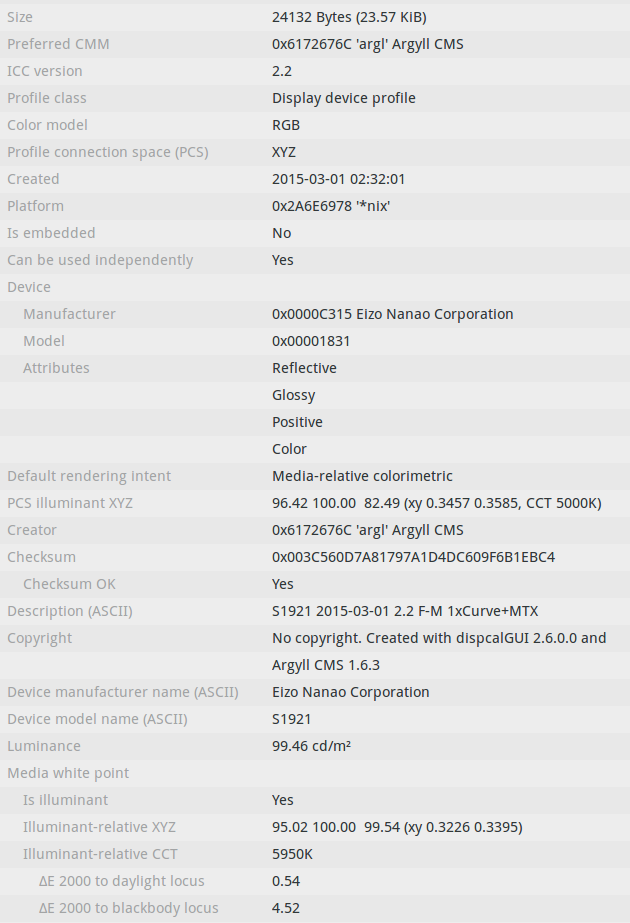Viewport: 630px width, 923px height.
Task: Select the Media white point row
Action: coord(315,773)
